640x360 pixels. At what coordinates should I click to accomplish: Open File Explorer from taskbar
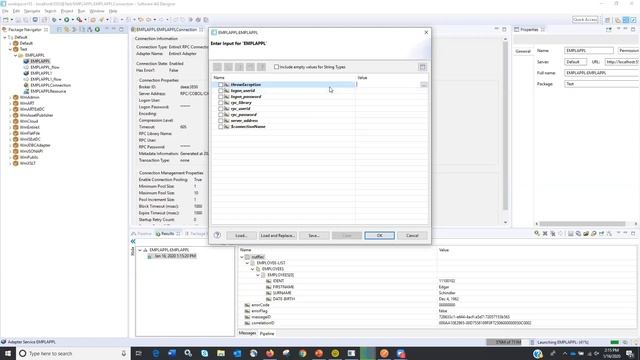pos(221,353)
